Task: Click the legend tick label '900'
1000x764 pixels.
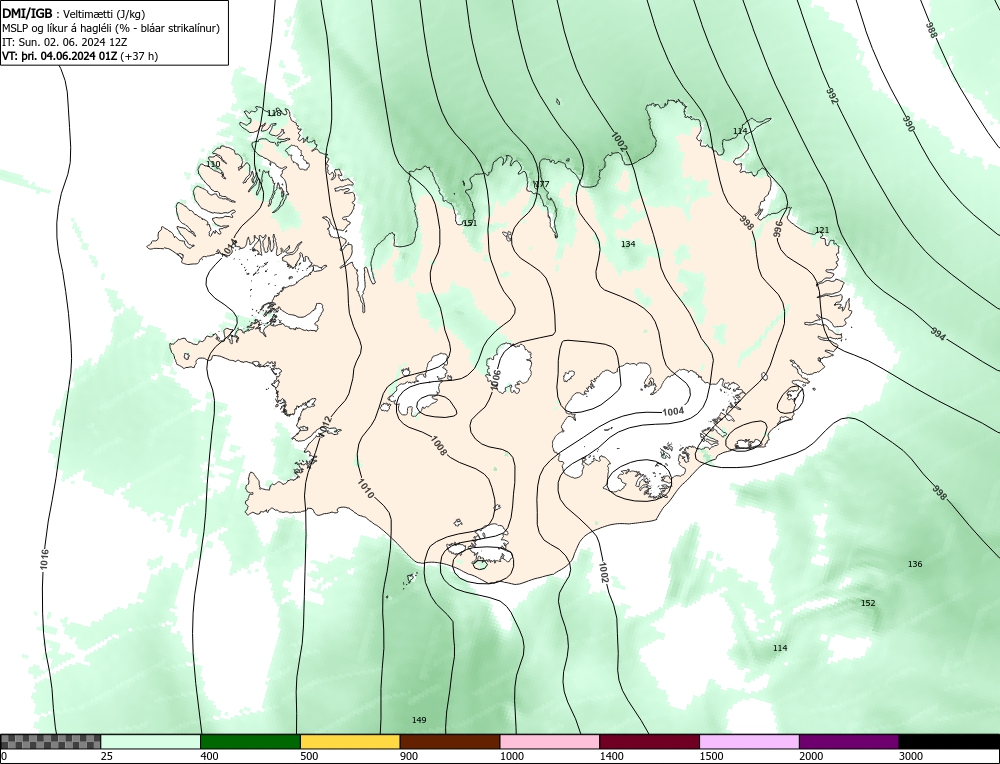Action: click(409, 756)
